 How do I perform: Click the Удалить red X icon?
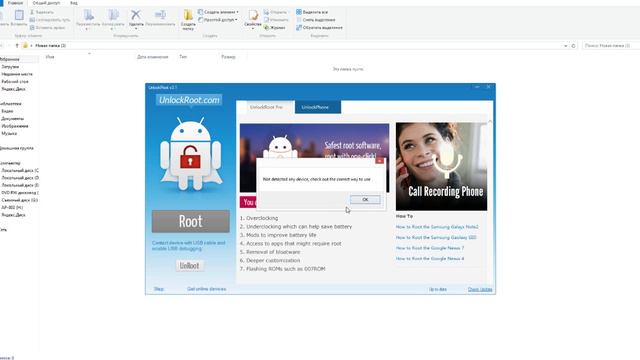coord(136,15)
